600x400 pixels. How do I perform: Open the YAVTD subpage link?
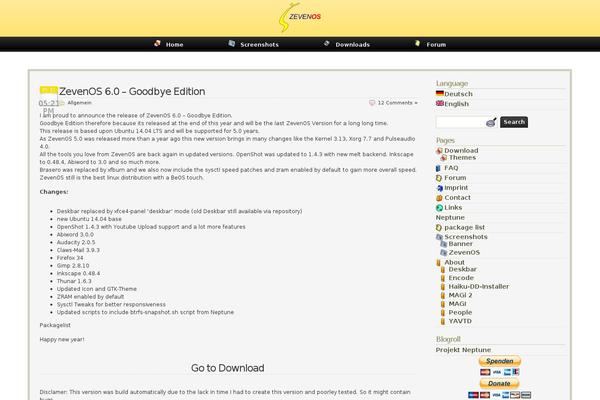460,321
